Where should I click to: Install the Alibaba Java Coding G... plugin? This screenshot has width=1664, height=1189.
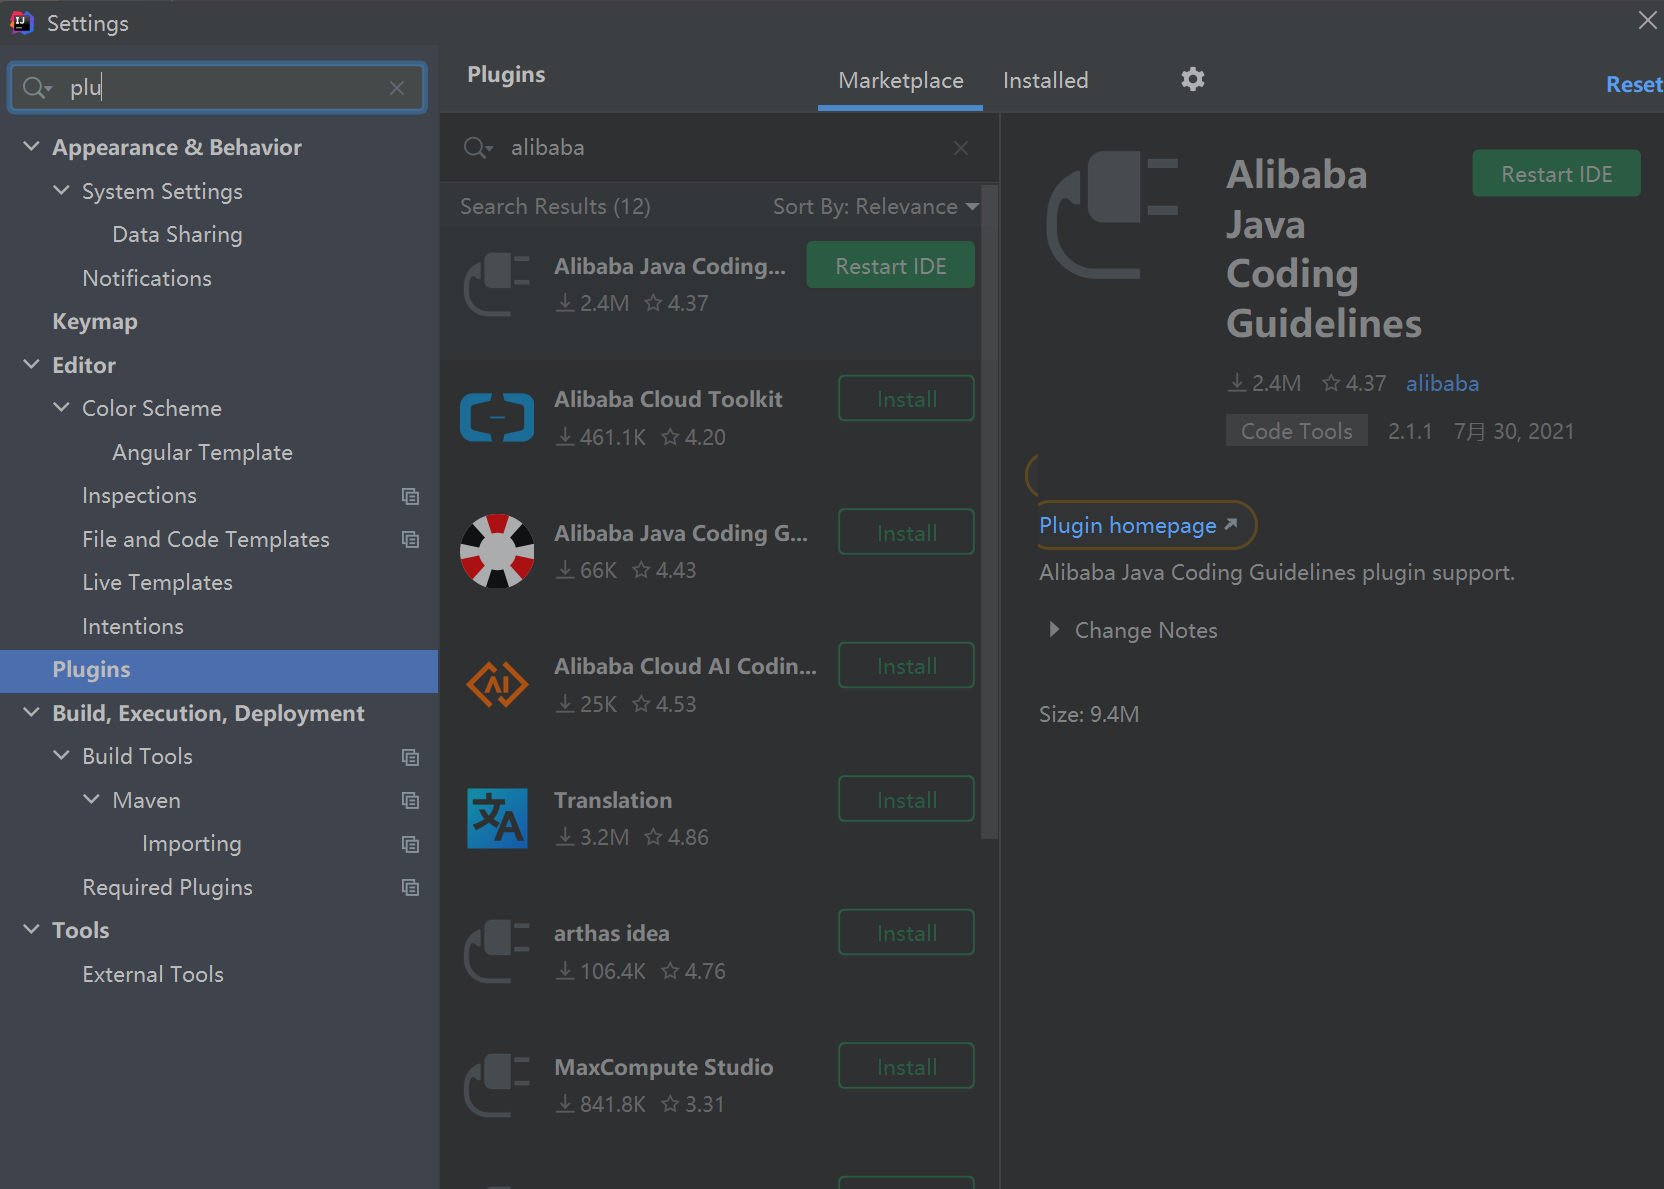point(906,533)
